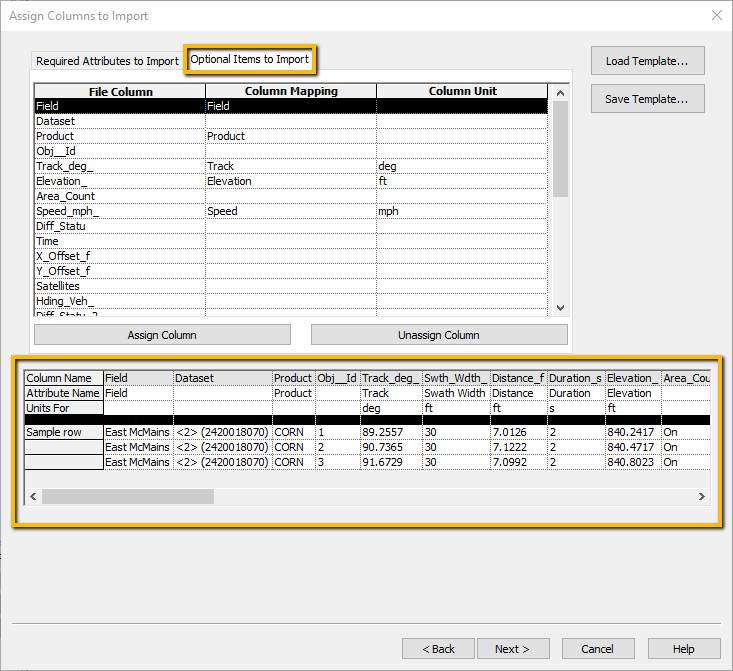This screenshot has width=733, height=671.
Task: Click the mph unit cell
Action: pos(462,211)
